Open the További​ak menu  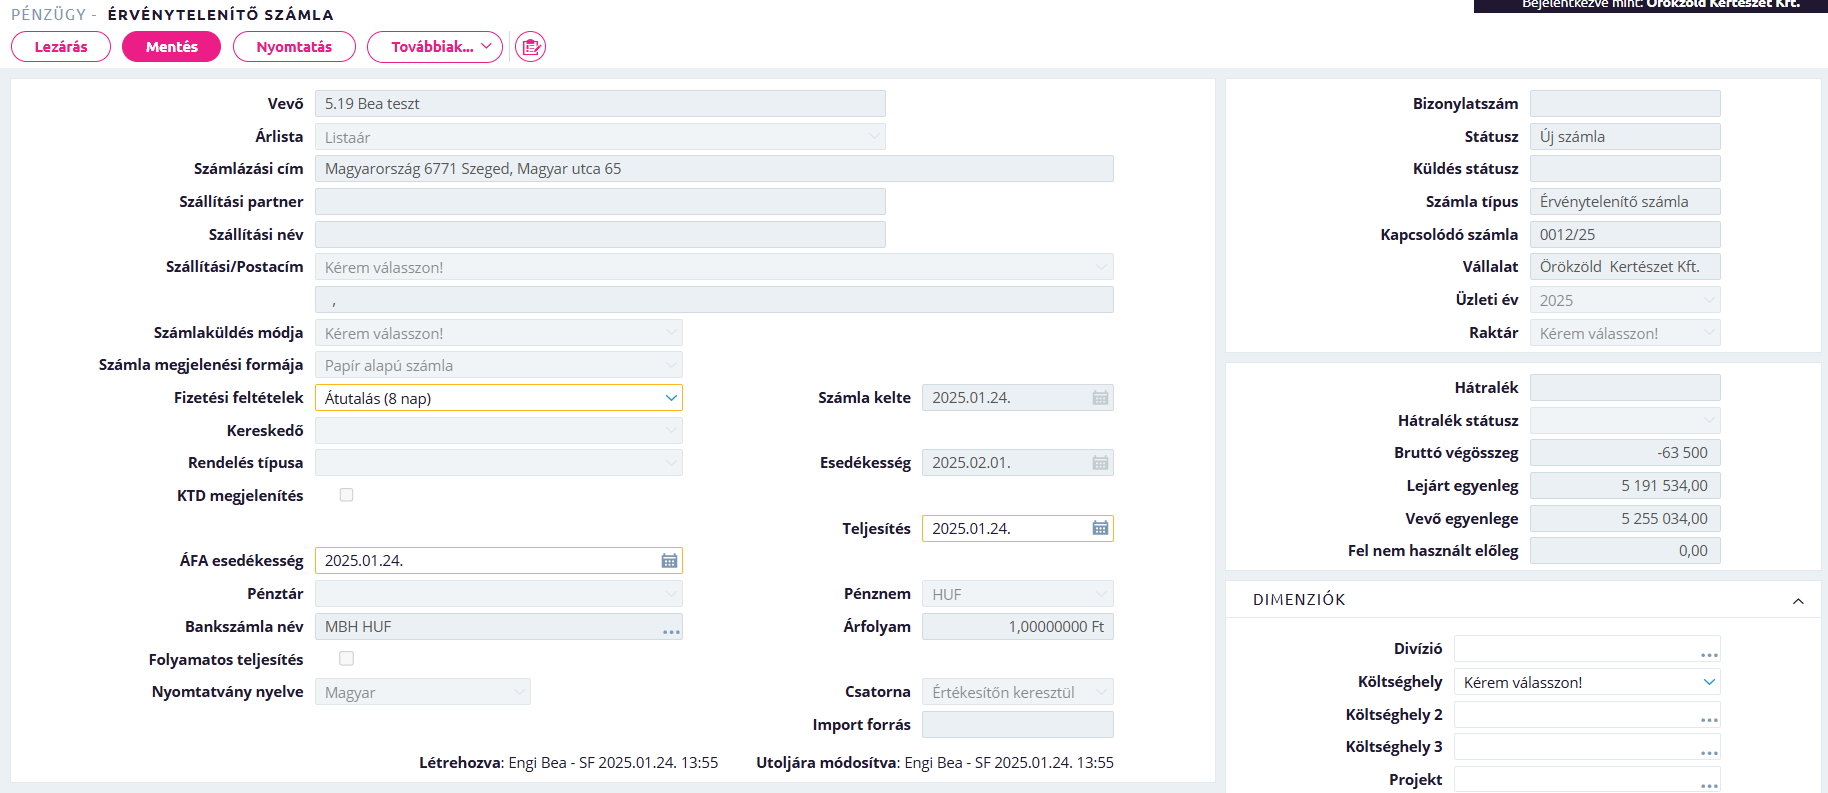(435, 47)
